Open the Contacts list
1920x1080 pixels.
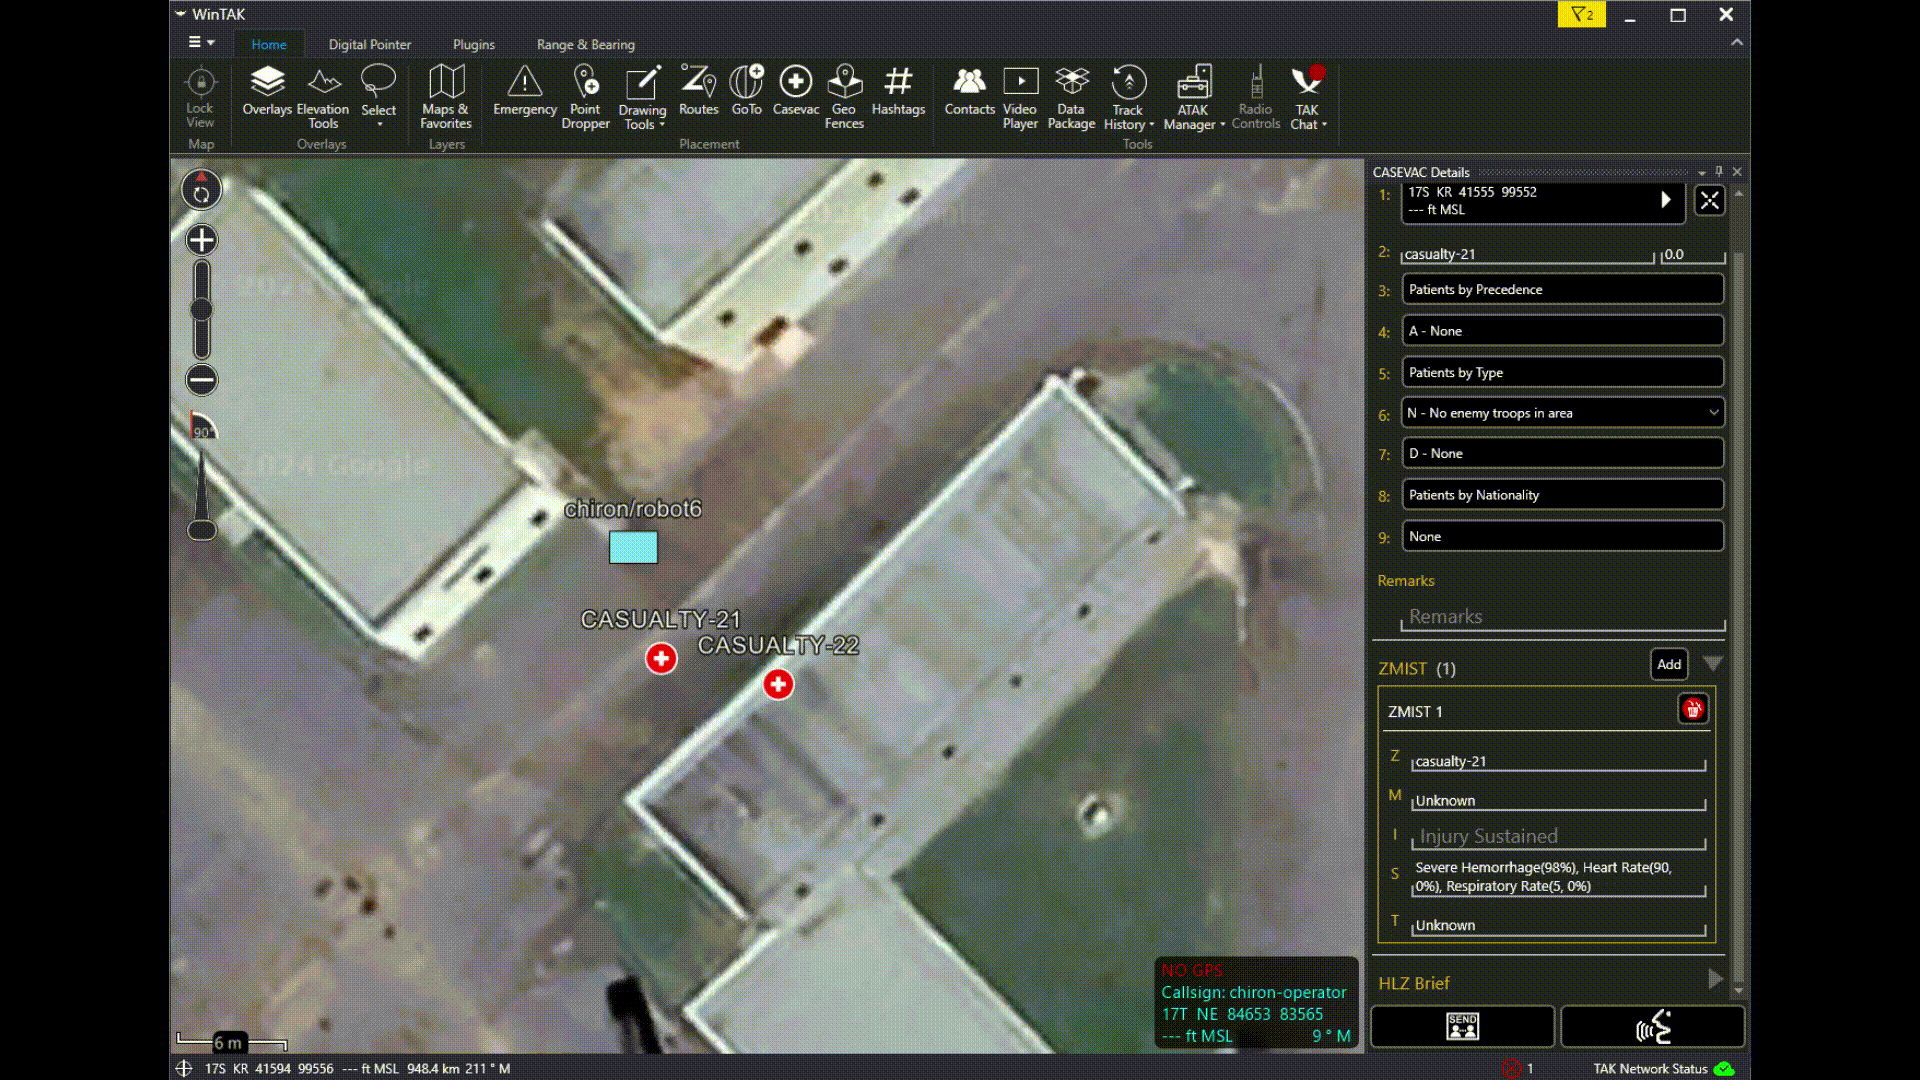(x=969, y=91)
